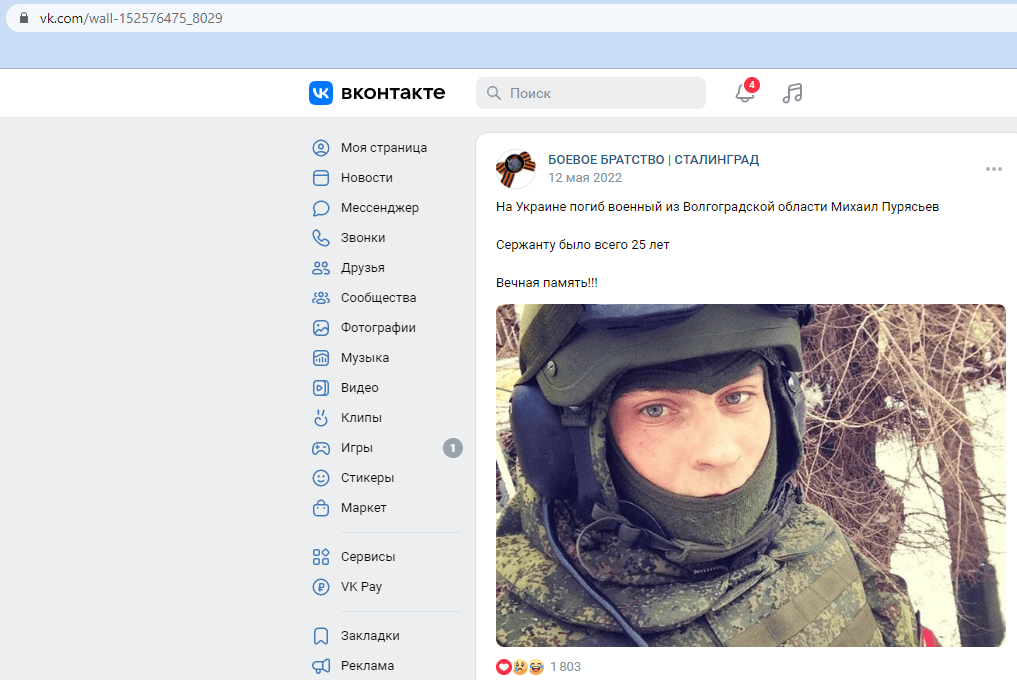Open the music player note icon
This screenshot has height=680, width=1017.
point(792,93)
